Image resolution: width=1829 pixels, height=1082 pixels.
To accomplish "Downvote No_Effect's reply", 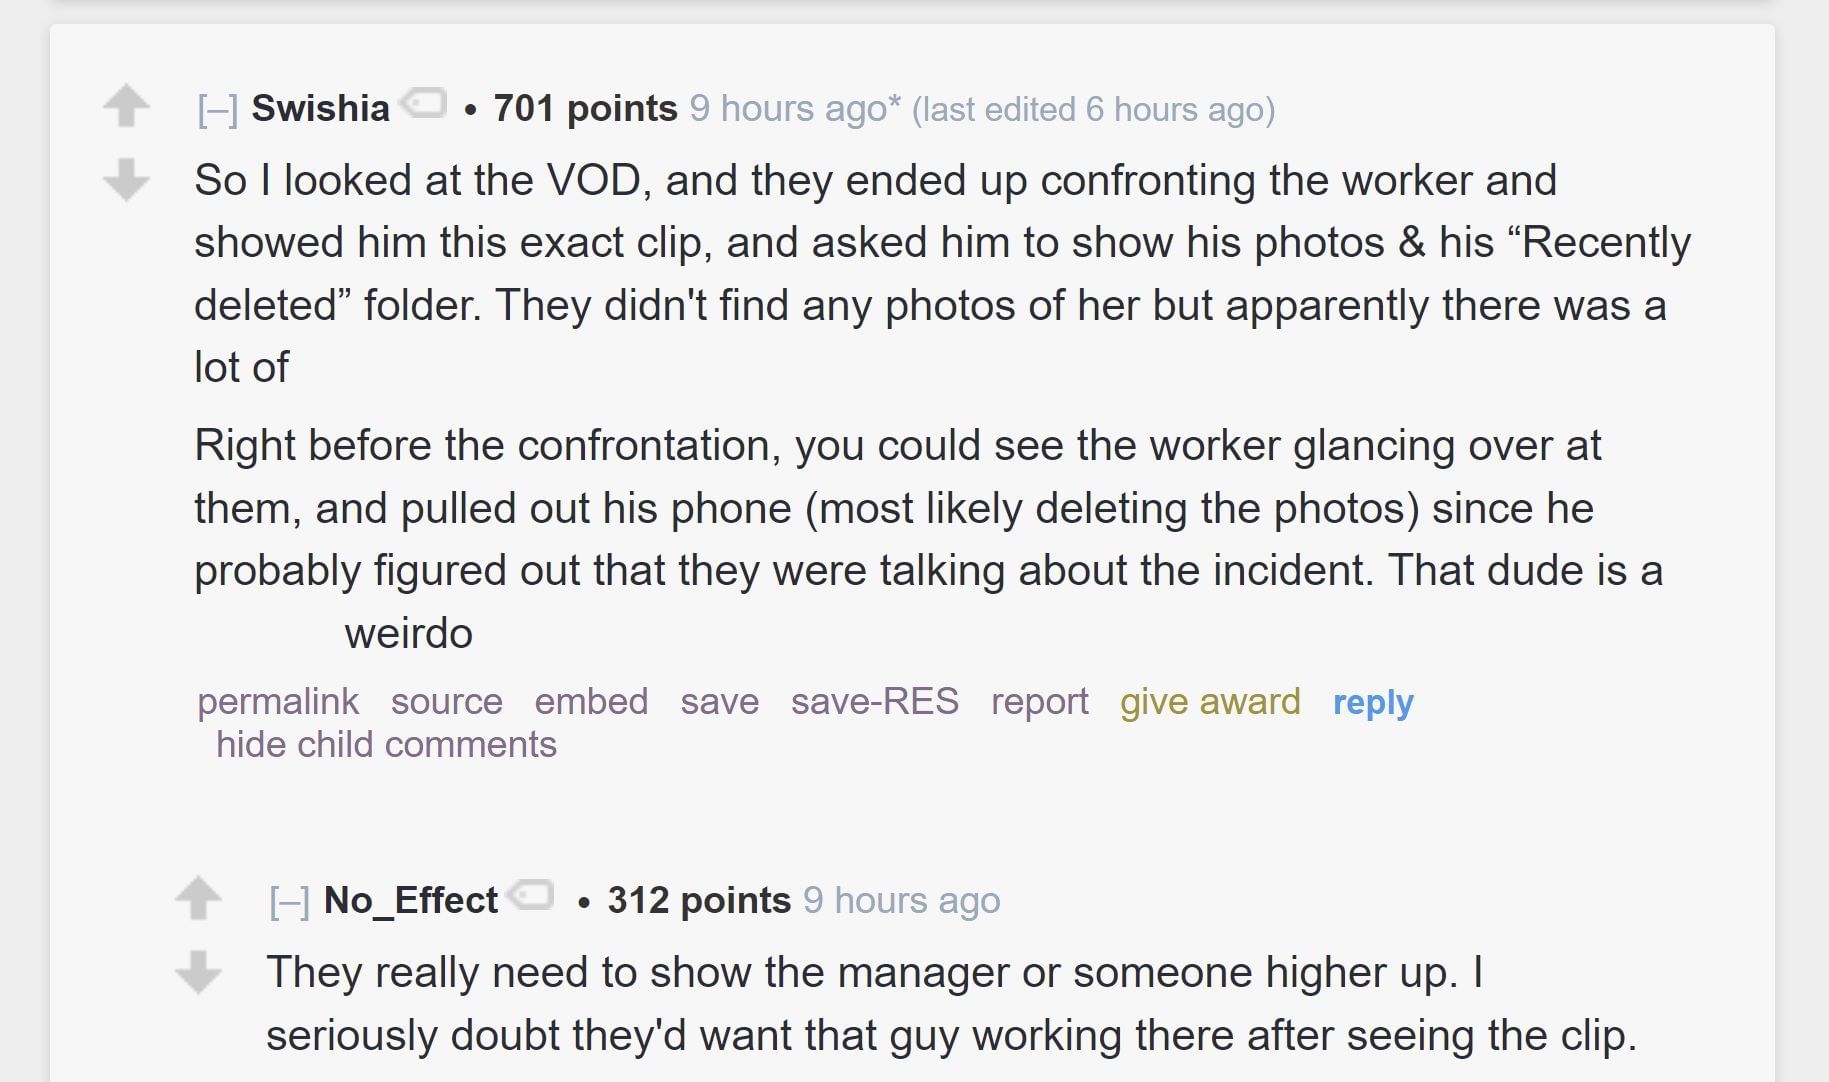I will tap(198, 972).
